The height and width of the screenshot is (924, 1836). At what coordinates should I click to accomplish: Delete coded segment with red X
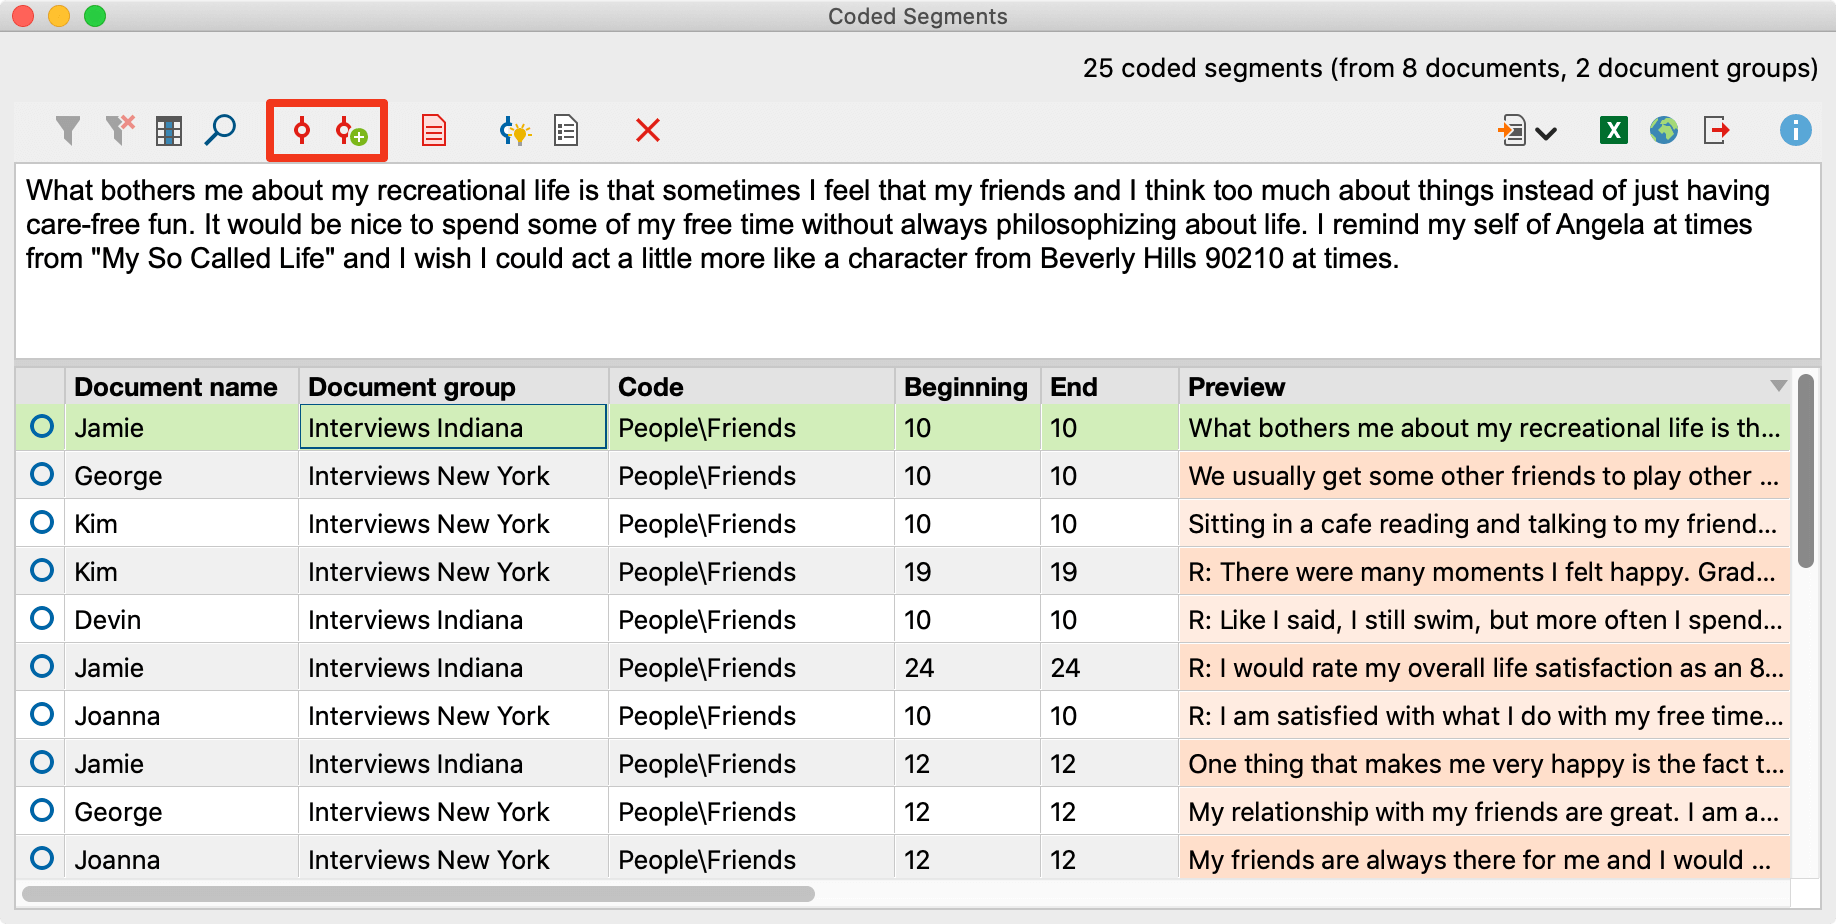648,130
